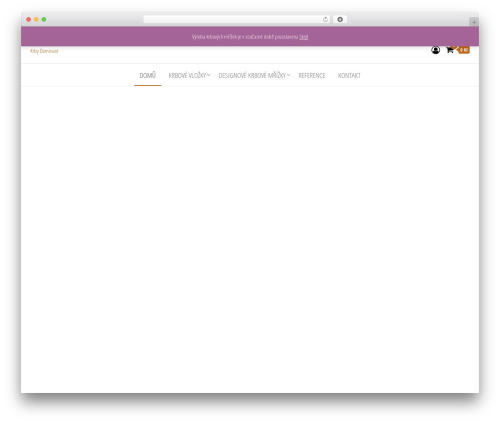Go to the DOMŮ menu item
Image resolution: width=500 pixels, height=423 pixels.
tap(147, 75)
